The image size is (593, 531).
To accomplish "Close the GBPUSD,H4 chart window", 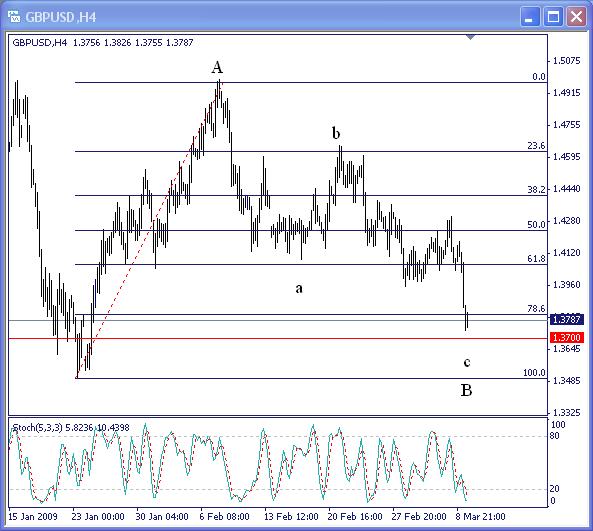I will pos(576,17).
